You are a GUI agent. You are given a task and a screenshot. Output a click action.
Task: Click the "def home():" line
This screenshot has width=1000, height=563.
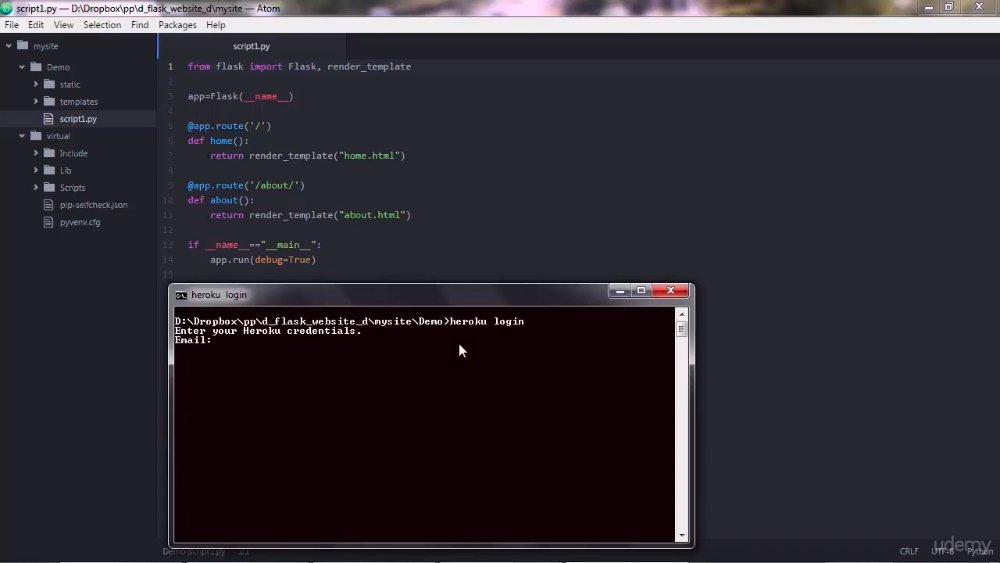tap(218, 141)
